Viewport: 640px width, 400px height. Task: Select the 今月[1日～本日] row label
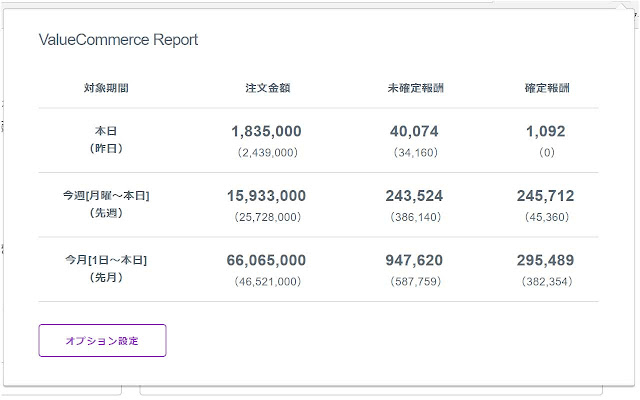(106, 260)
